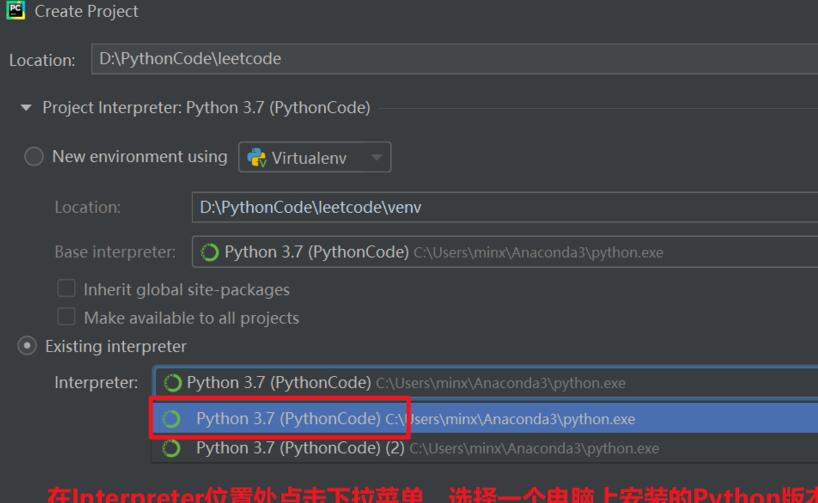Click the Existing interpreter label text
Image resolution: width=818 pixels, height=503 pixels.
(x=116, y=346)
